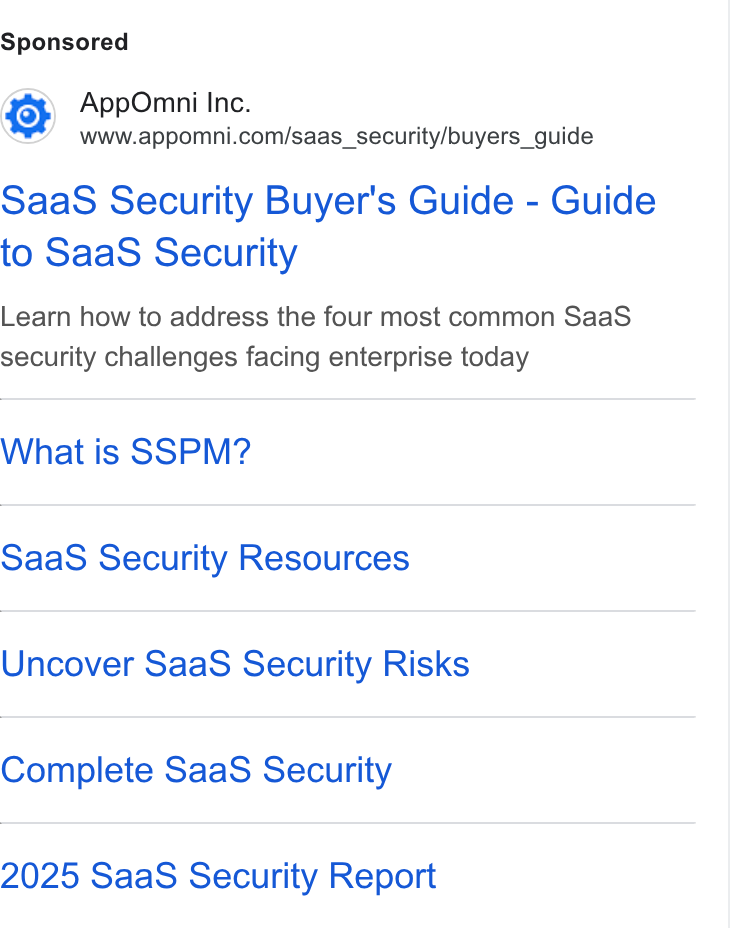Click the 'to SaaS Security' headline line

coord(149,253)
